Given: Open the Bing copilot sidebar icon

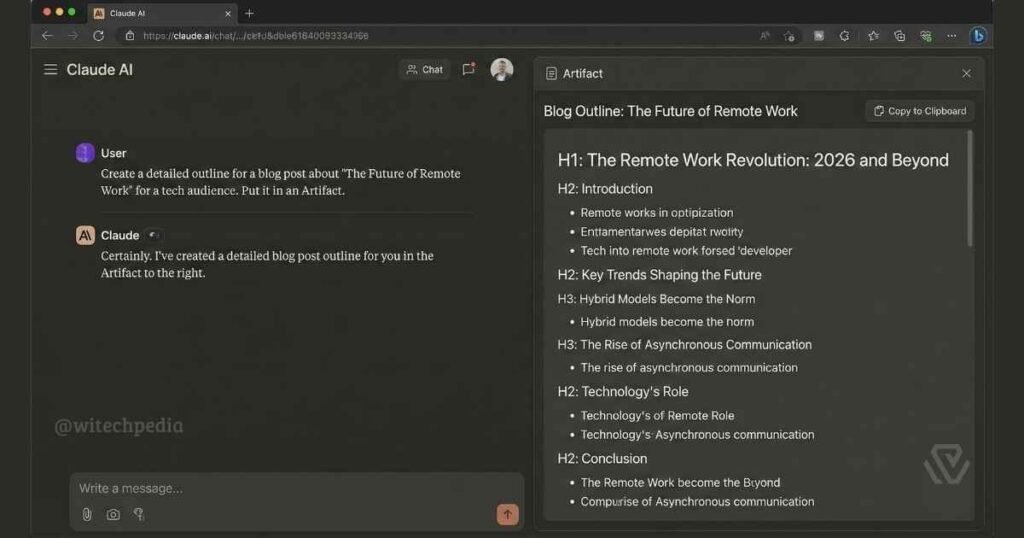Looking at the screenshot, I should 978,36.
